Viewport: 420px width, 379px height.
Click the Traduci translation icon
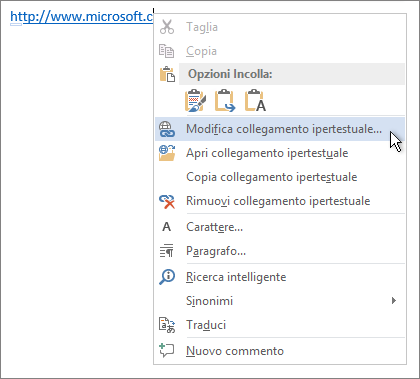pos(167,325)
